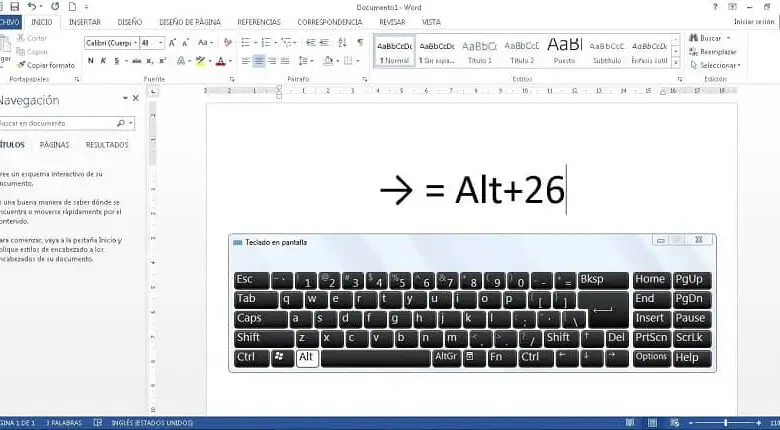Screen dimensions: 780x430
Task: Select the Normal style
Action: click(x=394, y=52)
